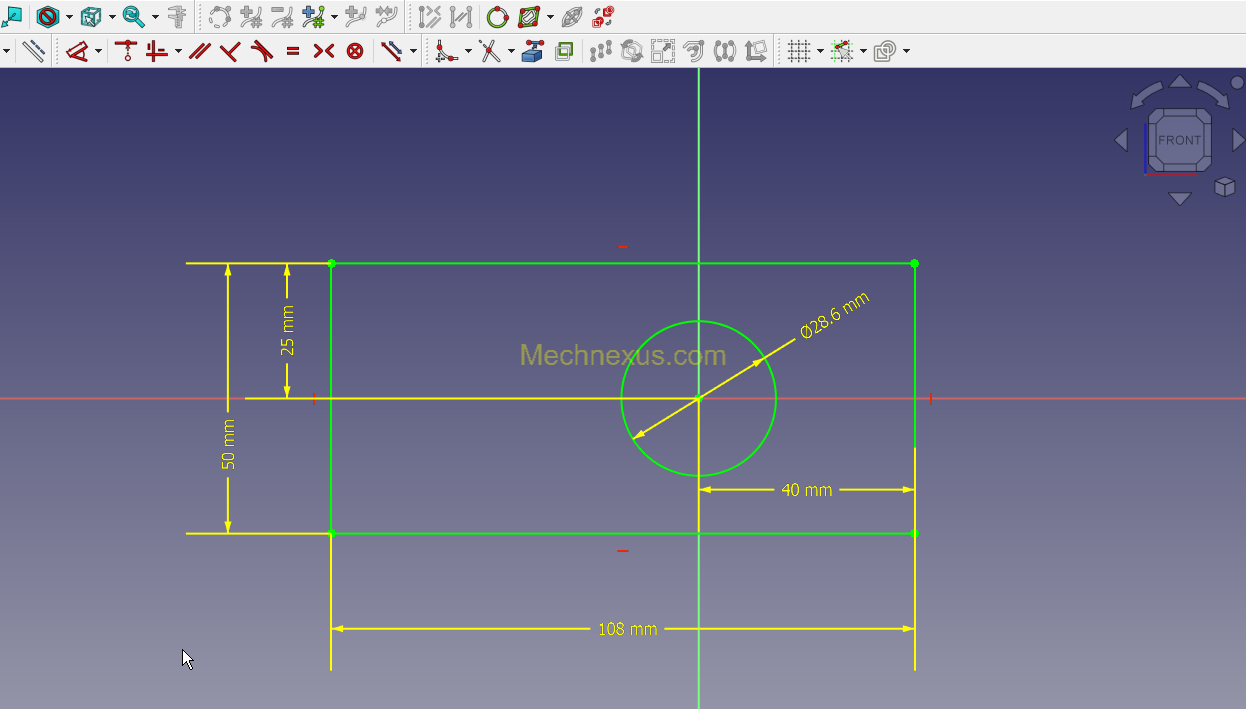The width and height of the screenshot is (1246, 709).
Task: Click the green circle with red points icon
Action: click(x=497, y=17)
